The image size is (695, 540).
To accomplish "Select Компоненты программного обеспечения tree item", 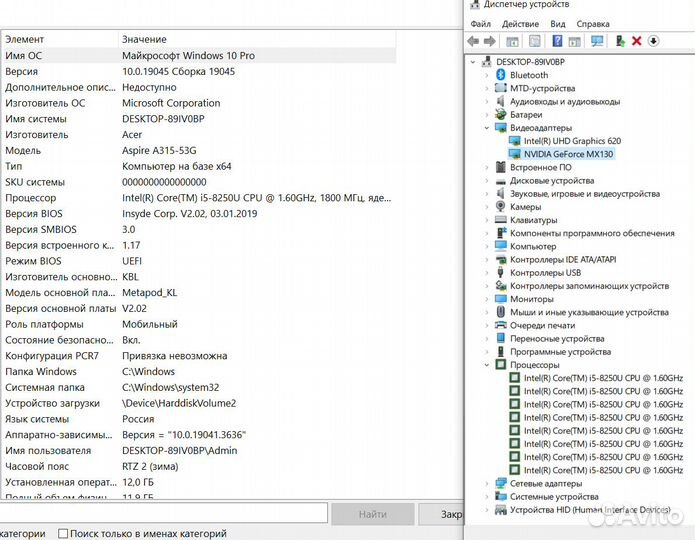I will [592, 233].
